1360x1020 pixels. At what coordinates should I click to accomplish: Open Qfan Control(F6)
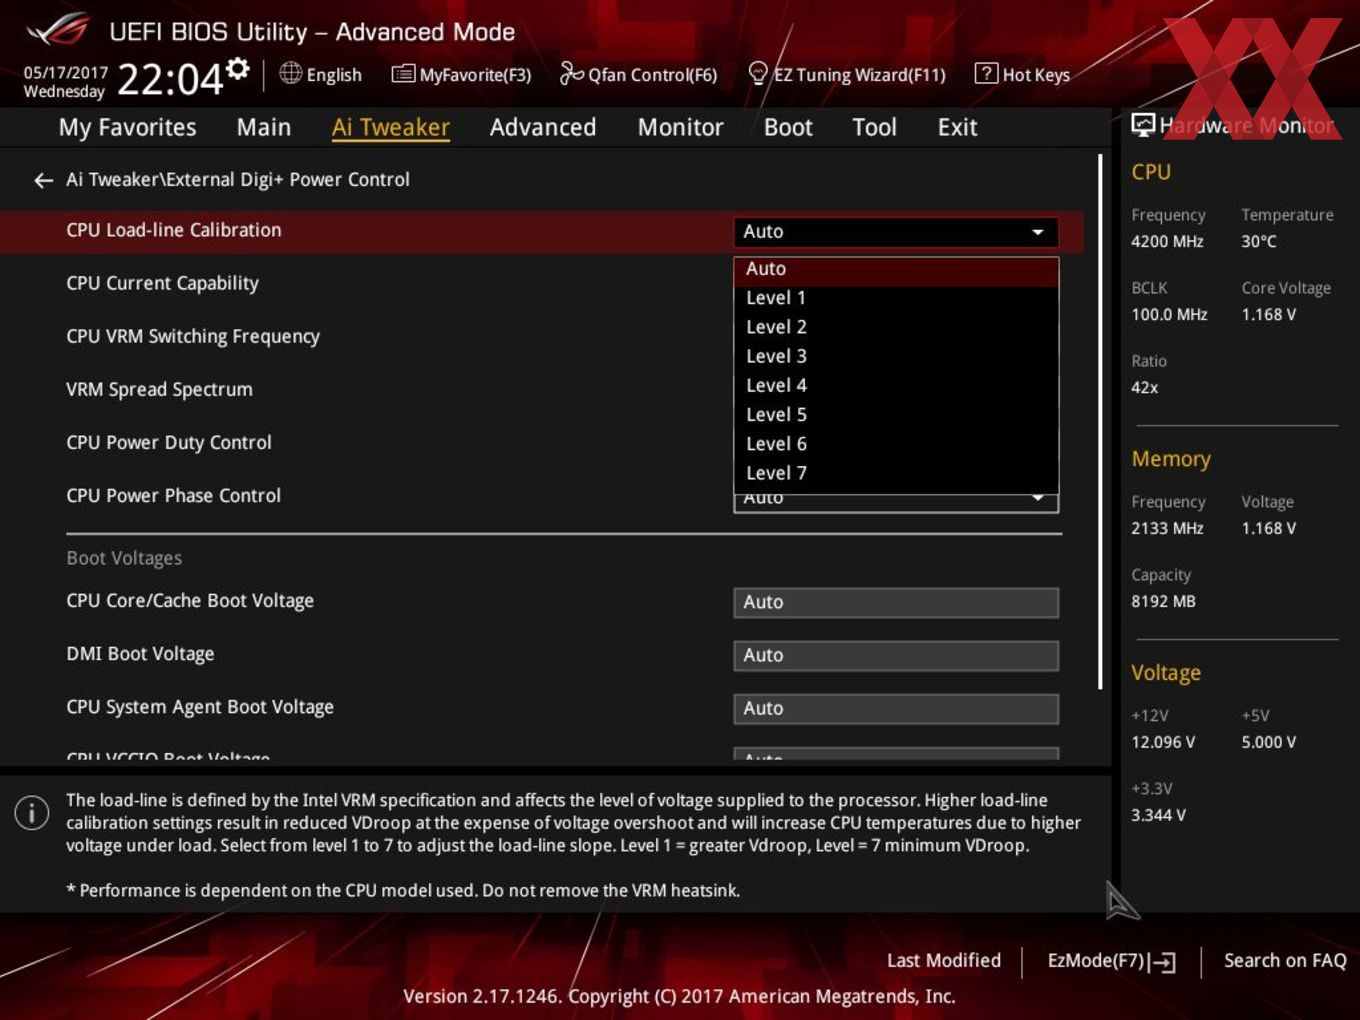pyautogui.click(x=638, y=75)
